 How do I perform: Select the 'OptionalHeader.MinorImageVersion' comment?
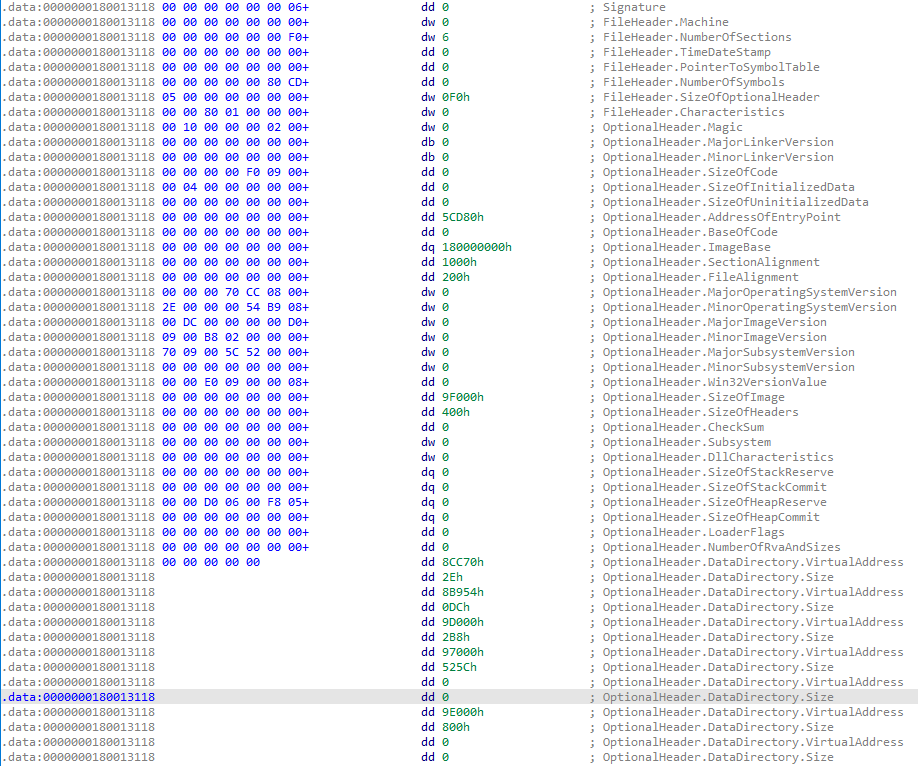pyautogui.click(x=715, y=337)
